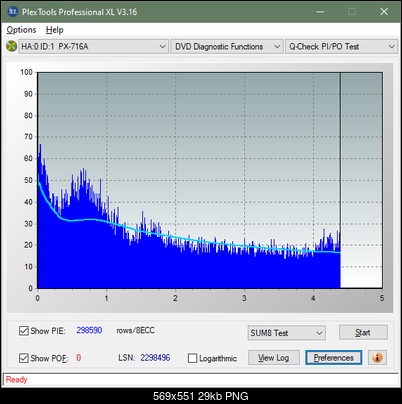The image size is (402, 404).
Task: Open the Preferences button
Action: [x=334, y=358]
